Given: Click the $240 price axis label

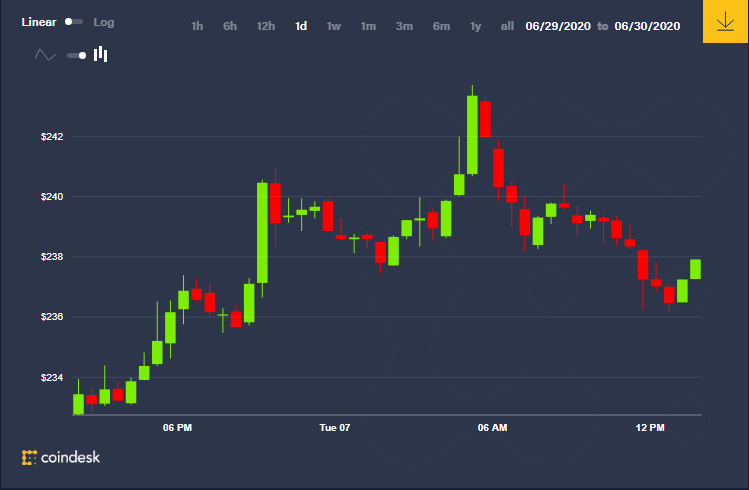Looking at the screenshot, I should coord(52,197).
